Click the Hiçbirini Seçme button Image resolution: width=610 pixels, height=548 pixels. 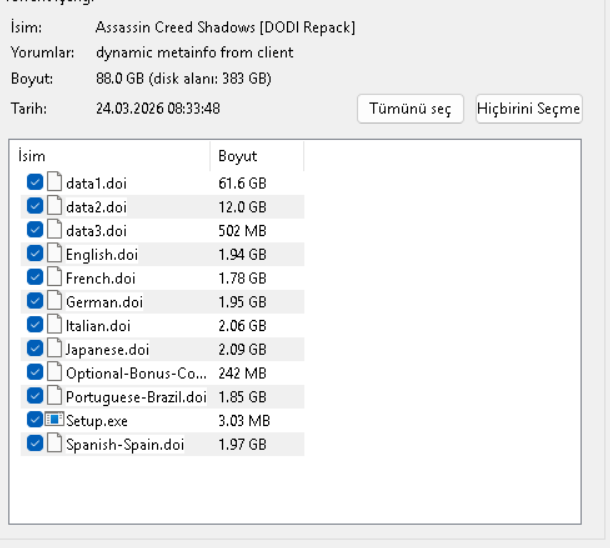tap(529, 109)
